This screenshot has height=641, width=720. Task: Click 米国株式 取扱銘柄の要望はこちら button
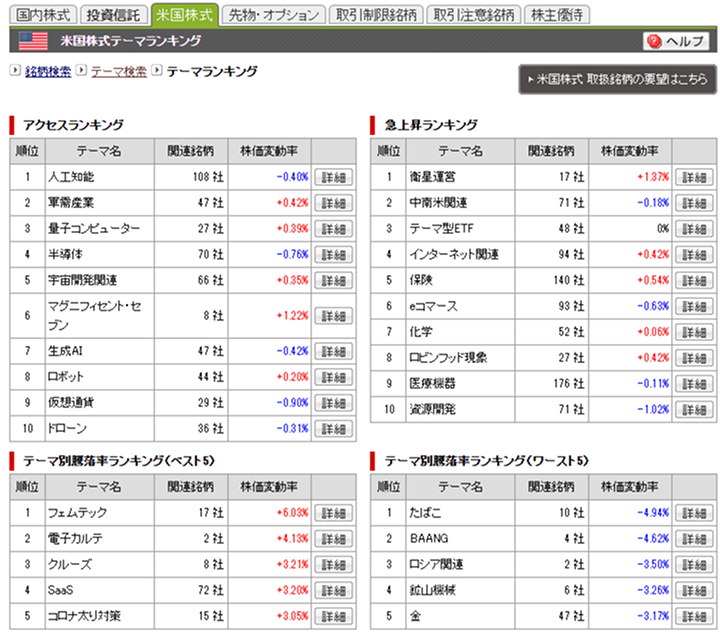coord(618,79)
